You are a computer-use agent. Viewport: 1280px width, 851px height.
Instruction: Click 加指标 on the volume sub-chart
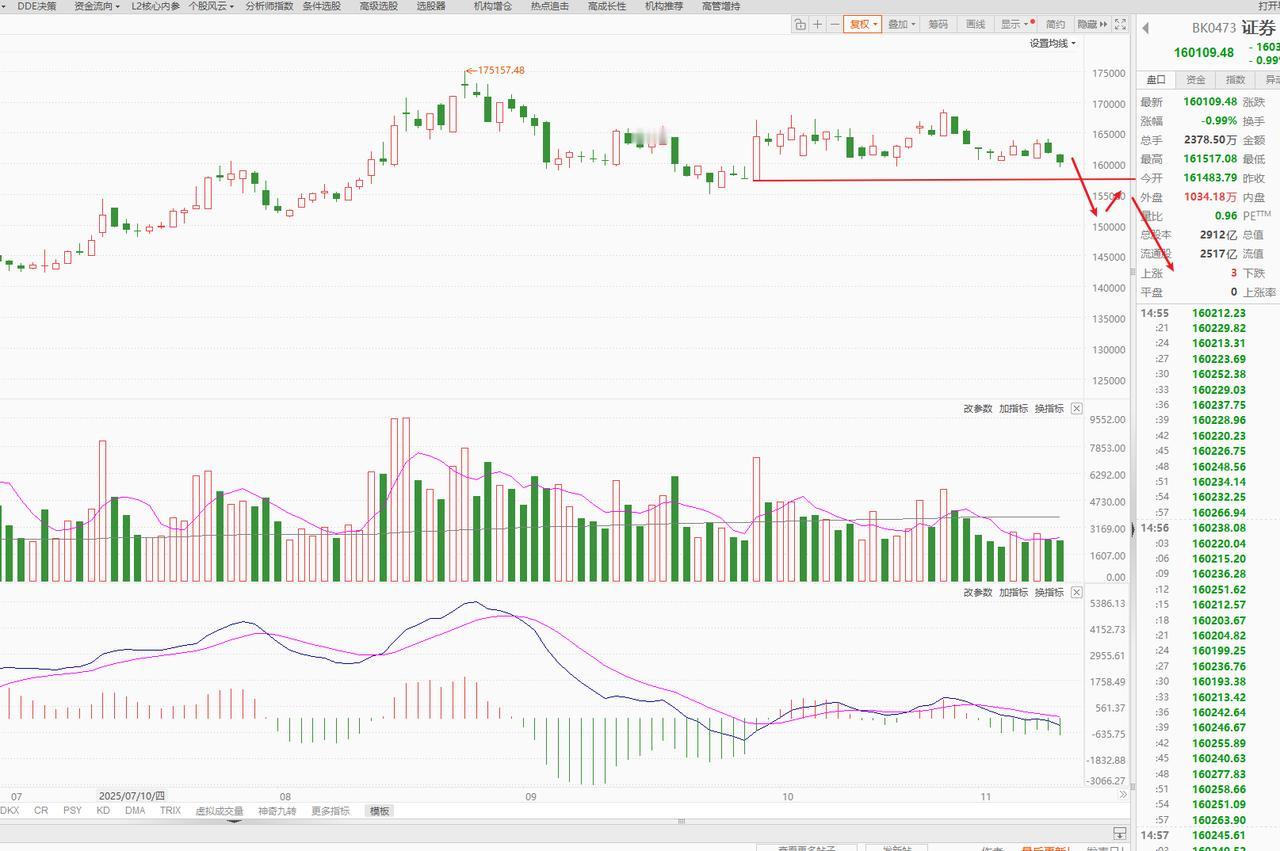1013,408
